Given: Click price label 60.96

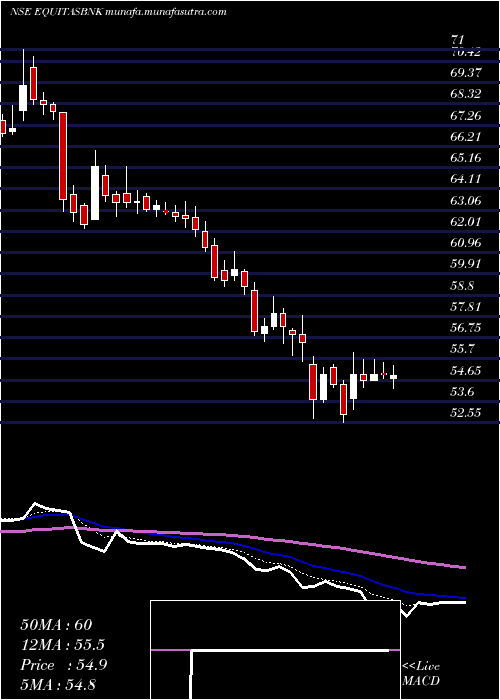Looking at the screenshot, I should pos(466,243).
